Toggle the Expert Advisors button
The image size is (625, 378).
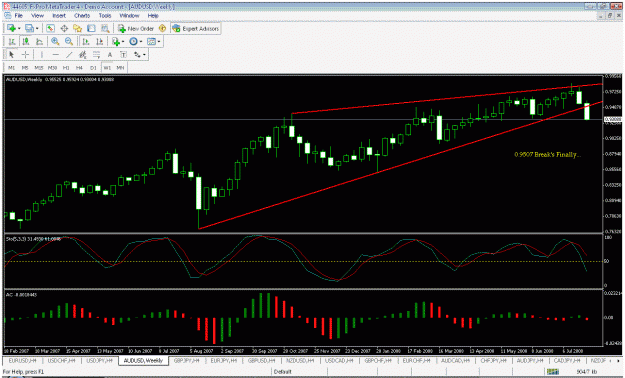coord(195,28)
